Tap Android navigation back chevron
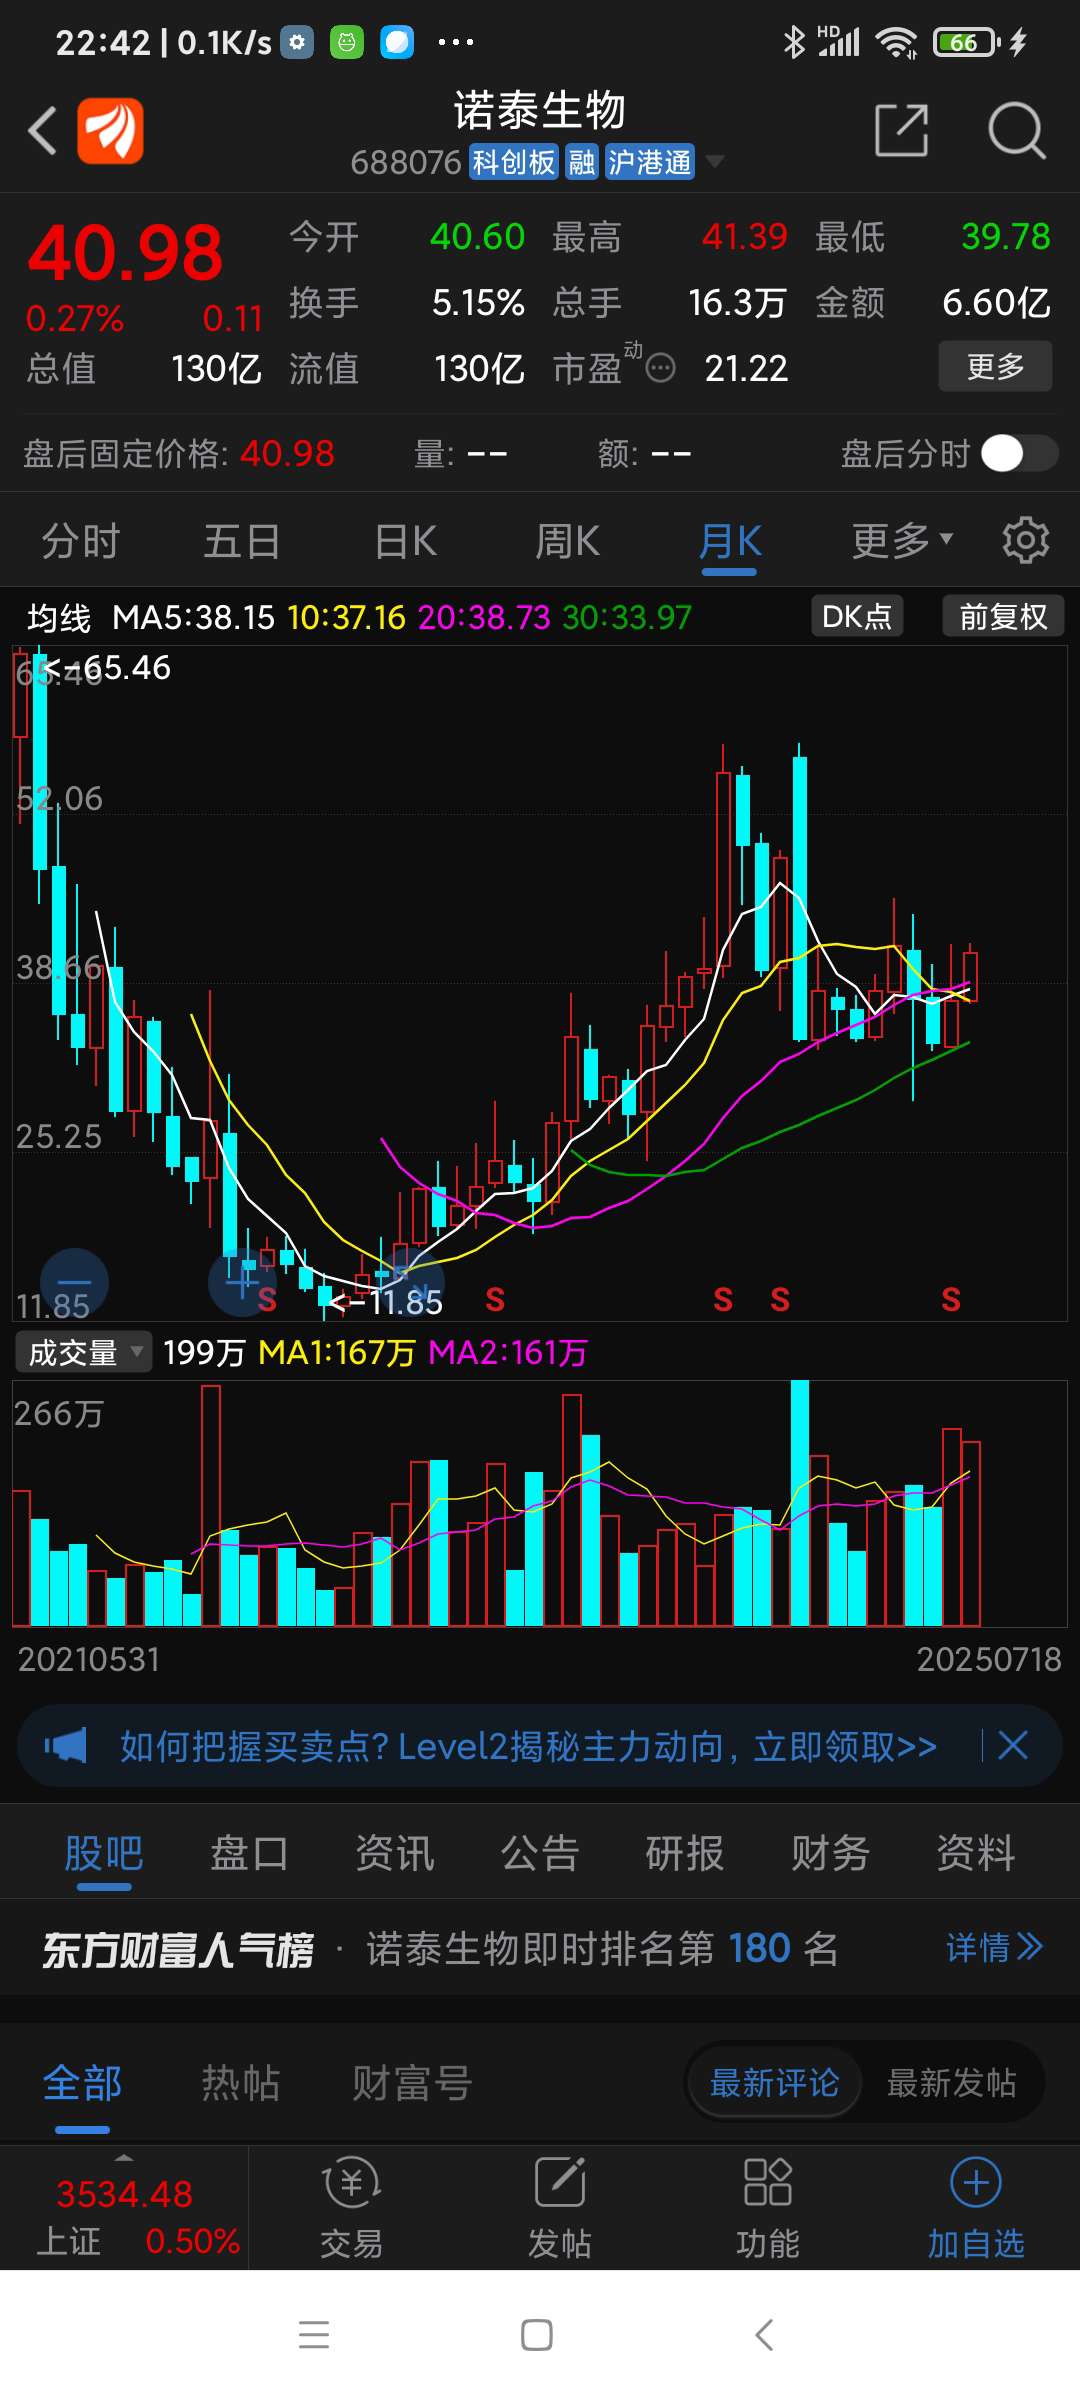1080x2400 pixels. pos(764,2335)
